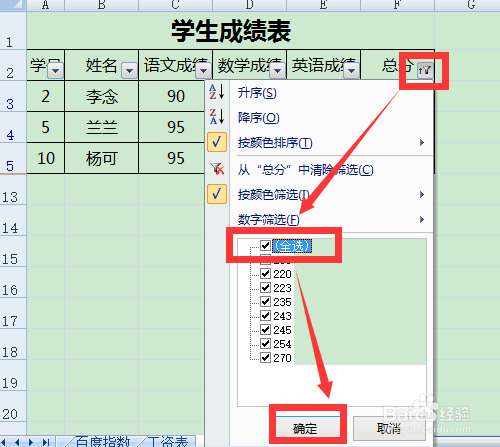Image resolution: width=500 pixels, height=447 pixels.
Task: Click the select-all corner of the worksheet
Action: 13,5
